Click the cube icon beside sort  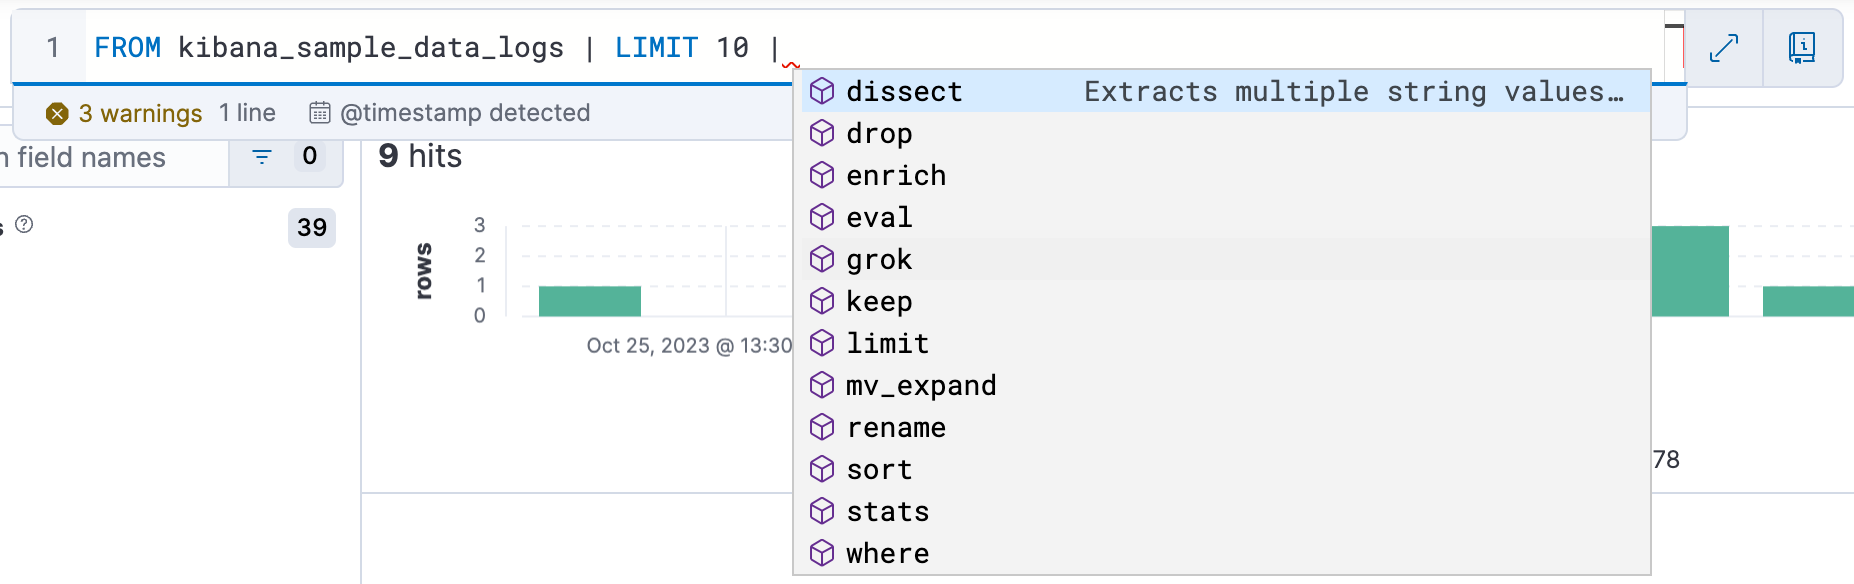coord(822,469)
